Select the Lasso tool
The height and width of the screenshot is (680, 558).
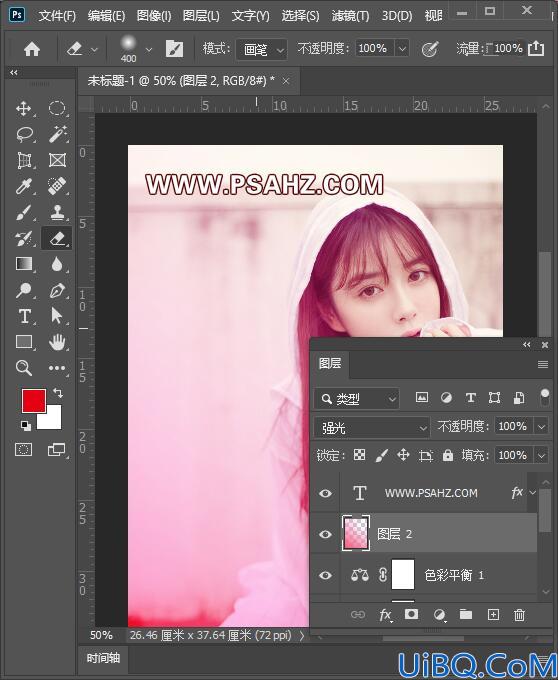(x=24, y=134)
